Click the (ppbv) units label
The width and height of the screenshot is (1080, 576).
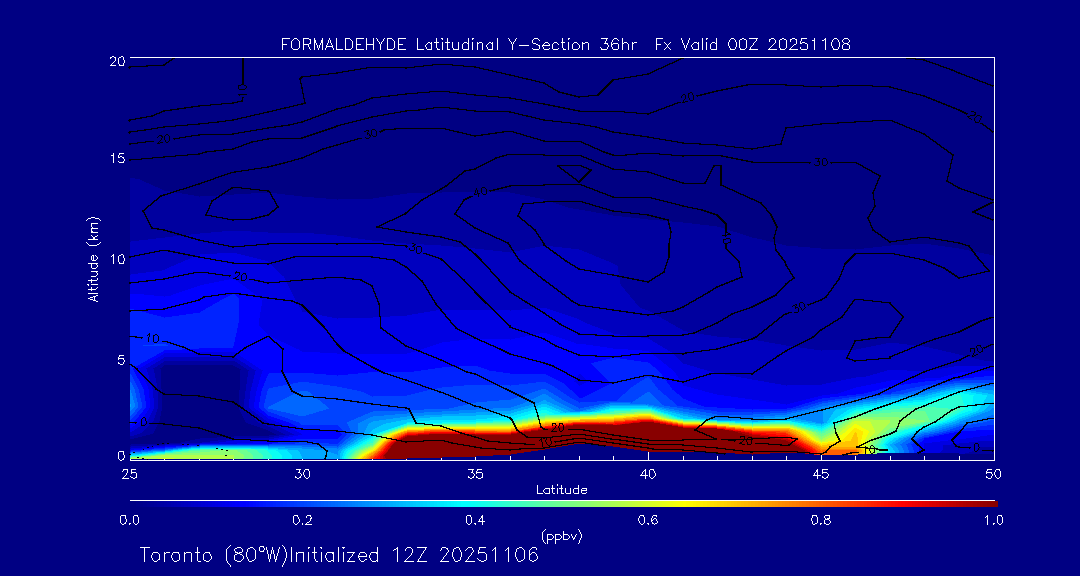pyautogui.click(x=561, y=536)
